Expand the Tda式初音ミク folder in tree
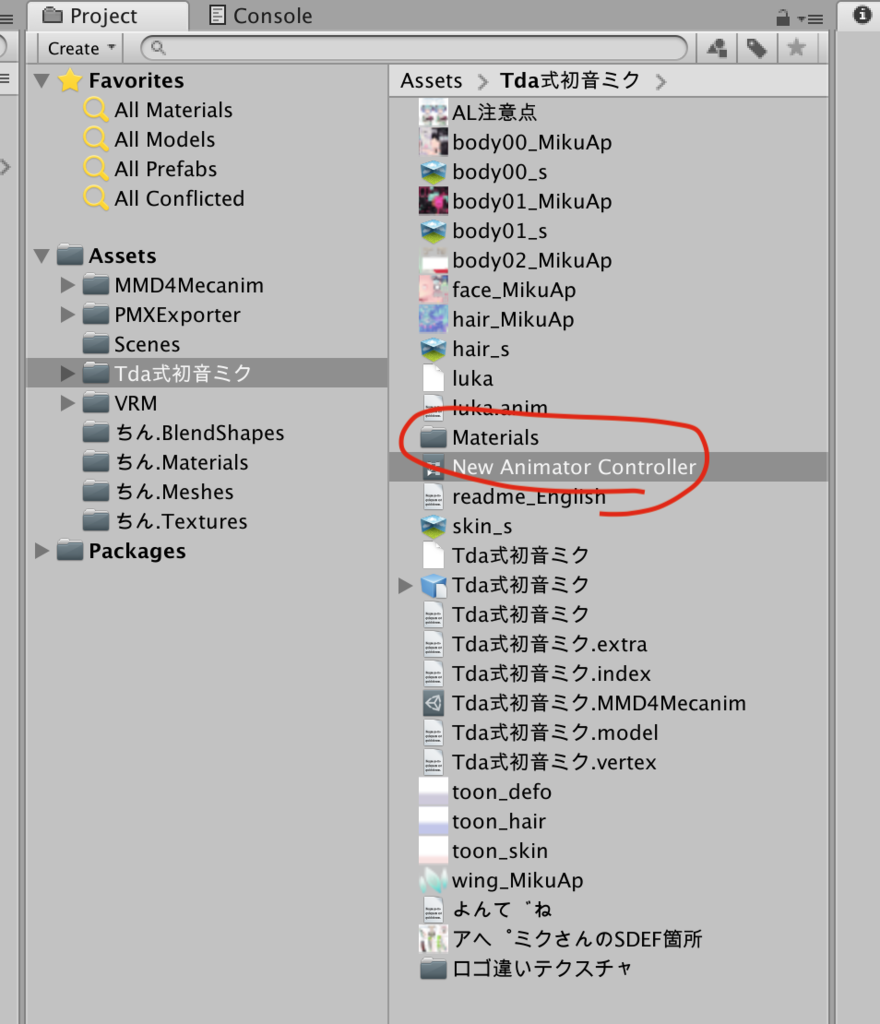The height and width of the screenshot is (1024, 880). point(67,374)
